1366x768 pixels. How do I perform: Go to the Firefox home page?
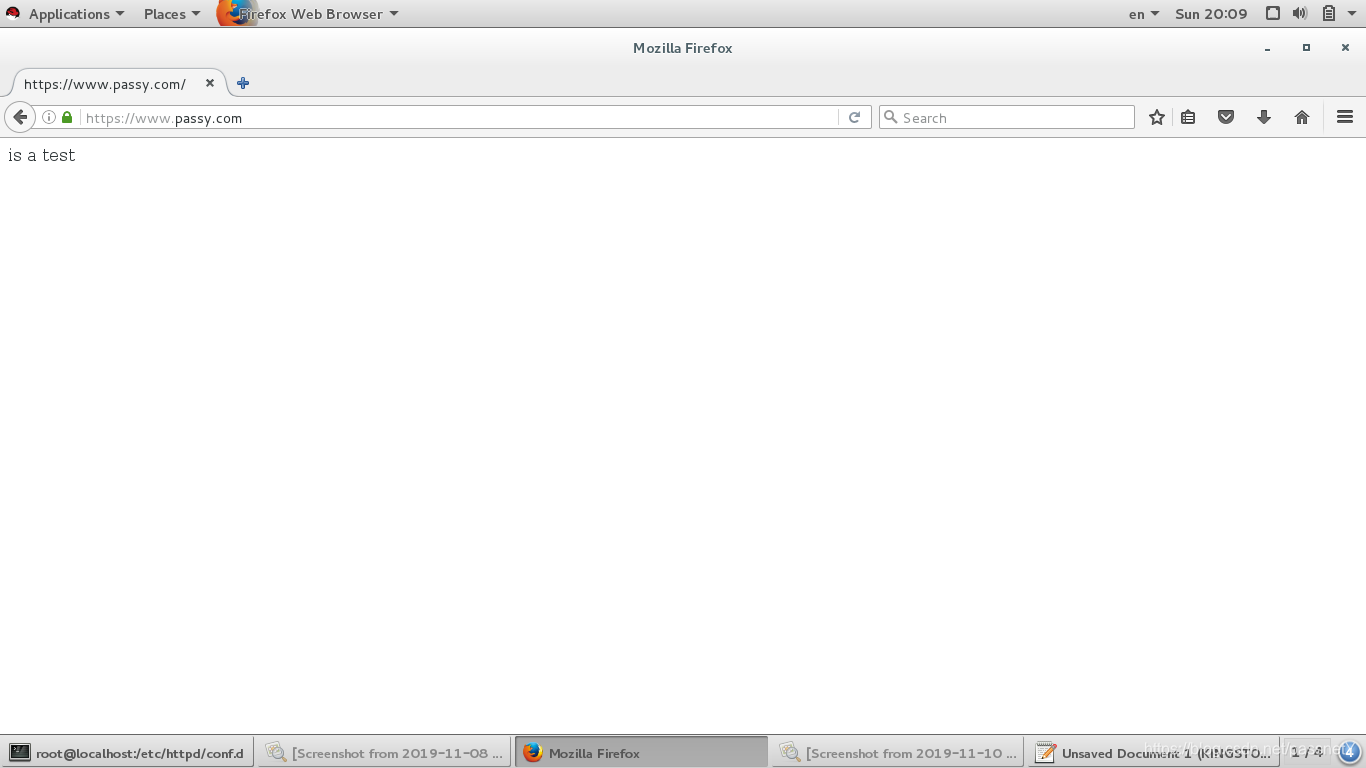click(x=1302, y=117)
